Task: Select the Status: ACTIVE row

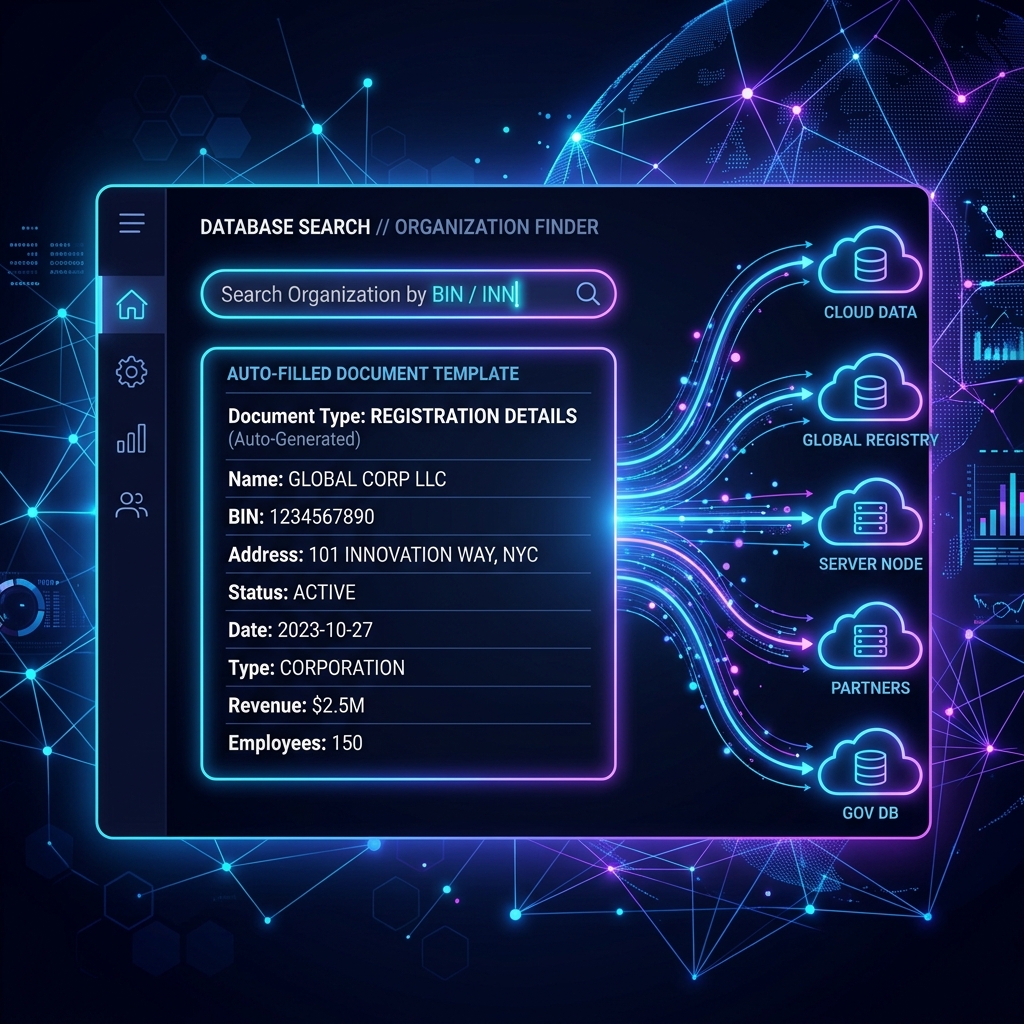Action: click(x=408, y=592)
